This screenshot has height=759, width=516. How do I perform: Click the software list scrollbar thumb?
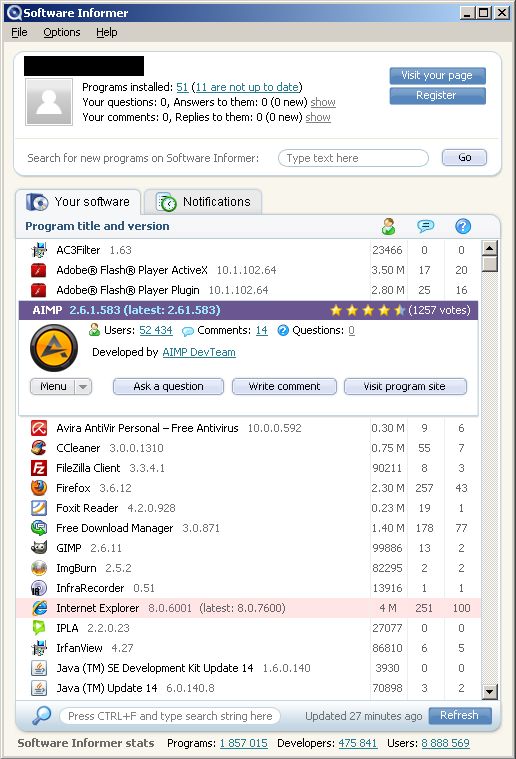pos(490,264)
